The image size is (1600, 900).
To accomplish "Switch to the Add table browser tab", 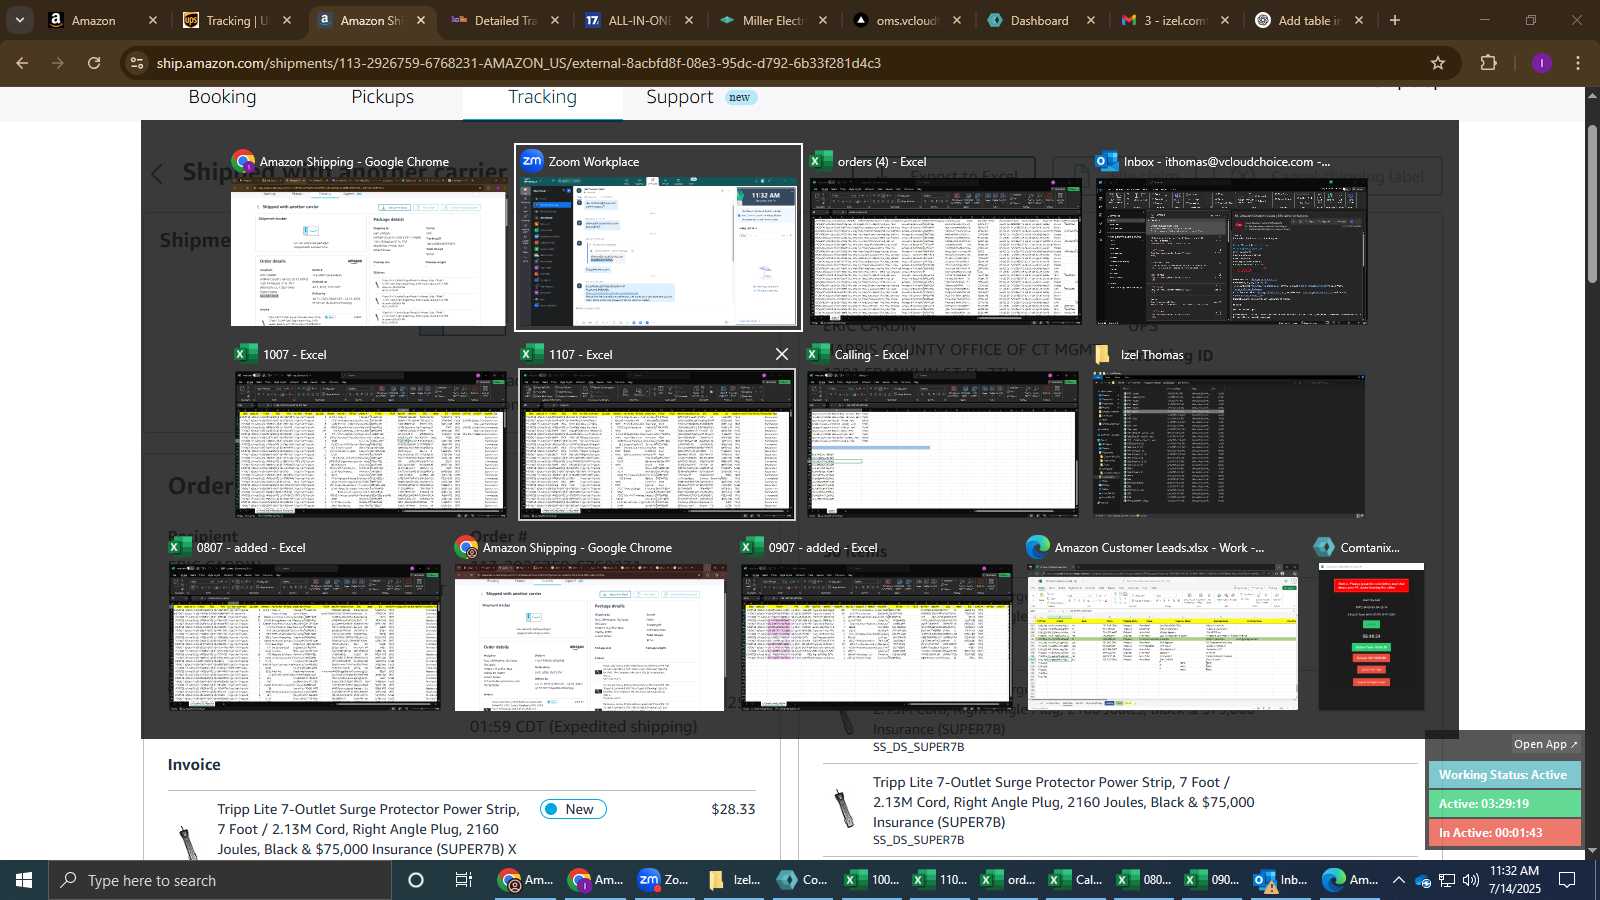I will [1308, 20].
